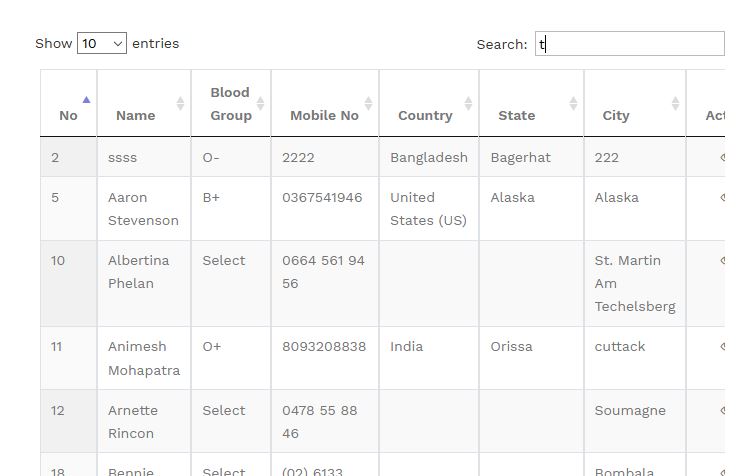The height and width of the screenshot is (476, 743).
Task: Click into the Search input field
Action: 630,44
